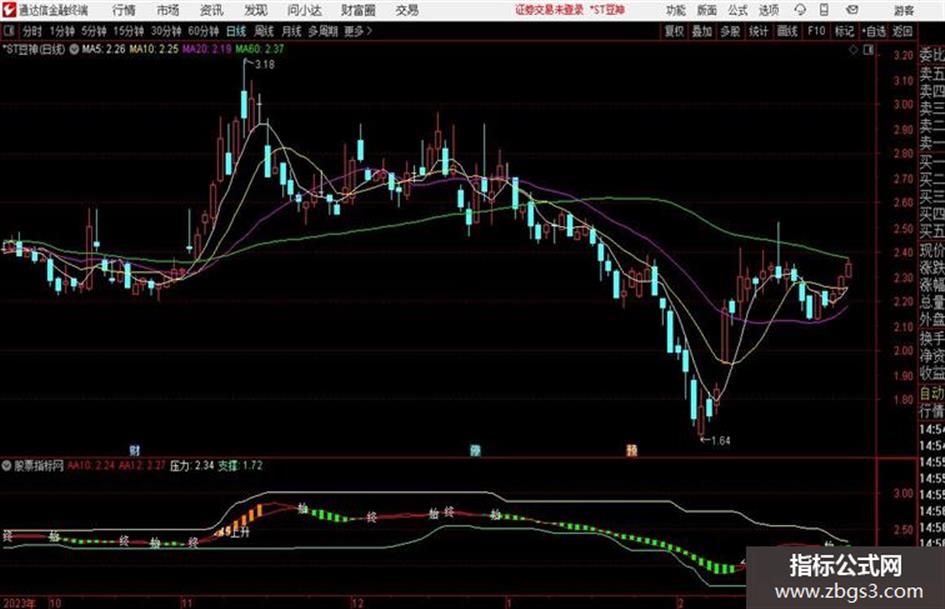This screenshot has width=945, height=609.
Task: Click the 叠加 button
Action: click(702, 31)
